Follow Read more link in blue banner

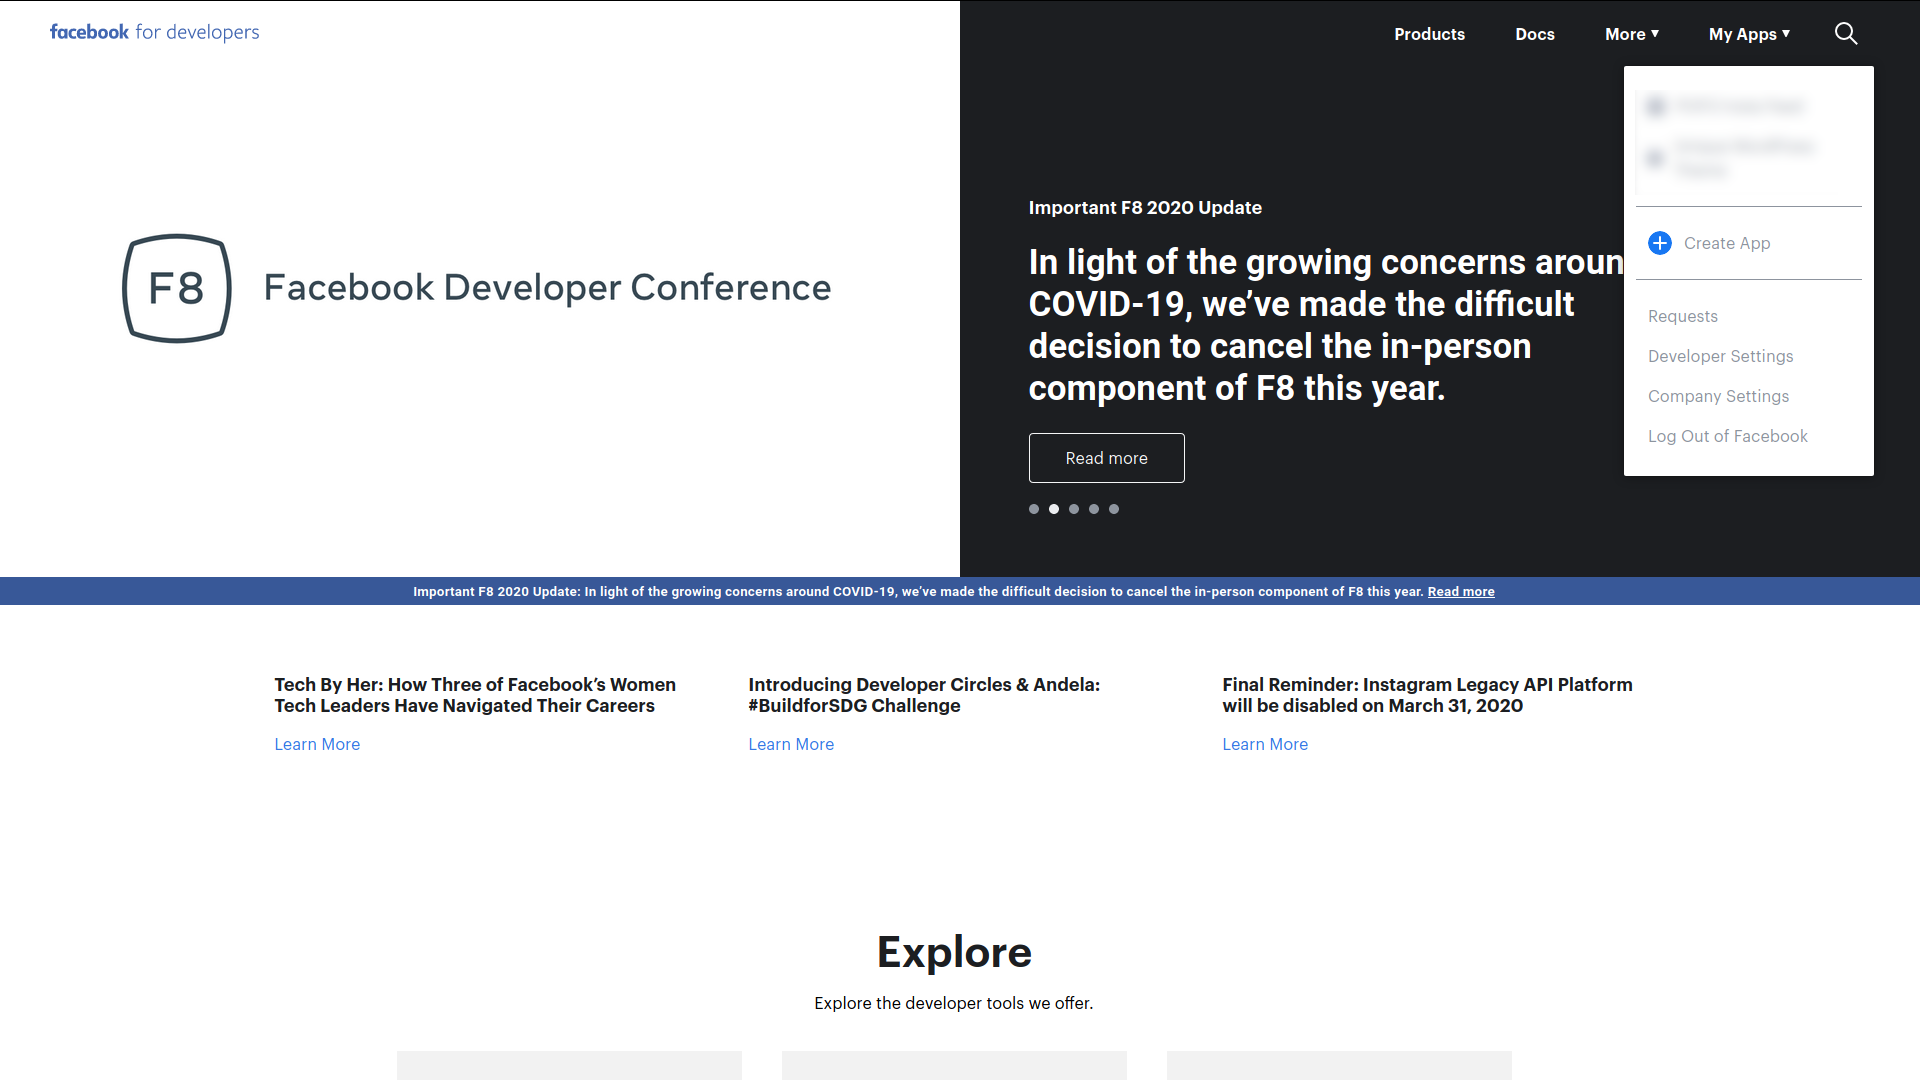point(1460,592)
